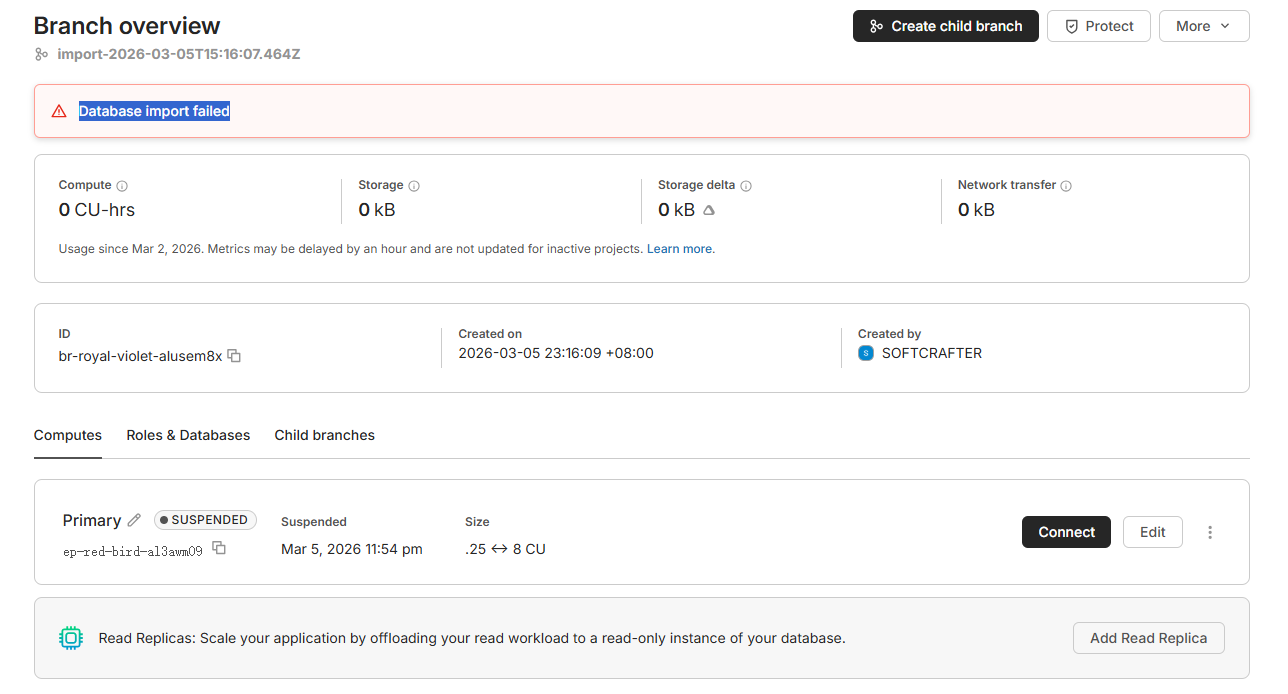Click the info icon beside Compute
This screenshot has width=1288, height=694.
[x=122, y=186]
